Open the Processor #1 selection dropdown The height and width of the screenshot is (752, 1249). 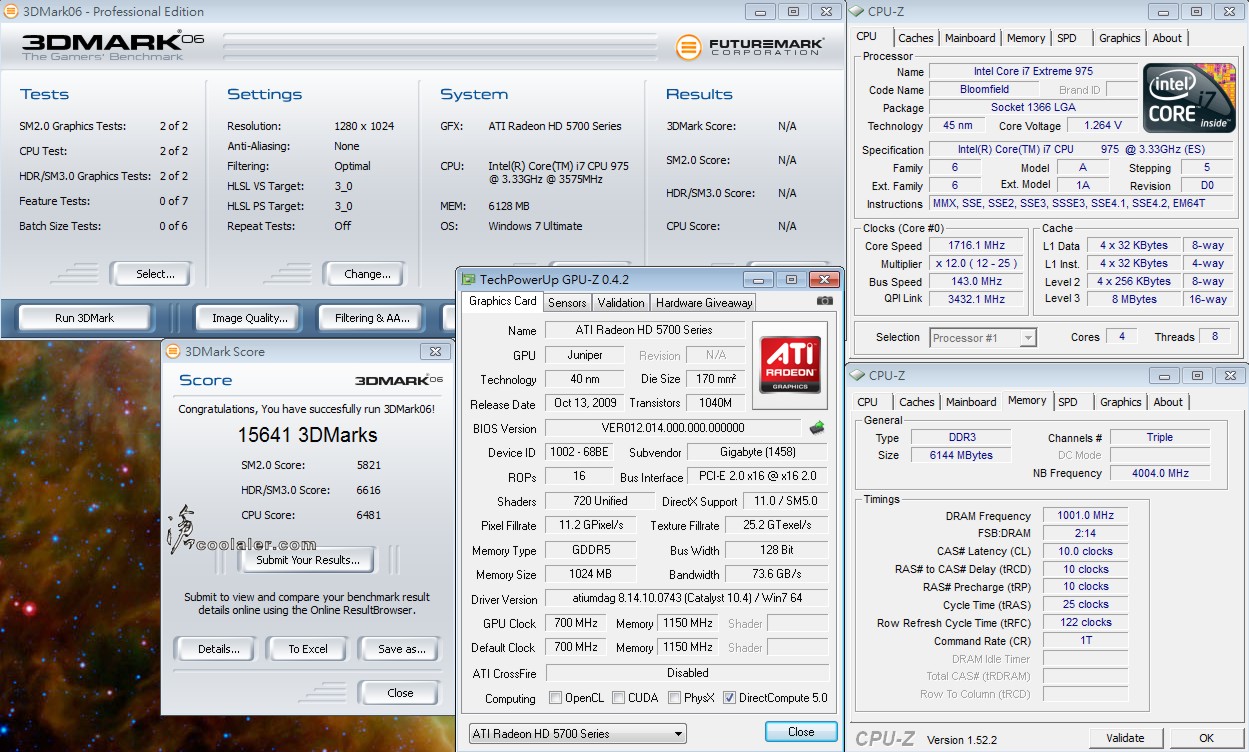coord(983,338)
